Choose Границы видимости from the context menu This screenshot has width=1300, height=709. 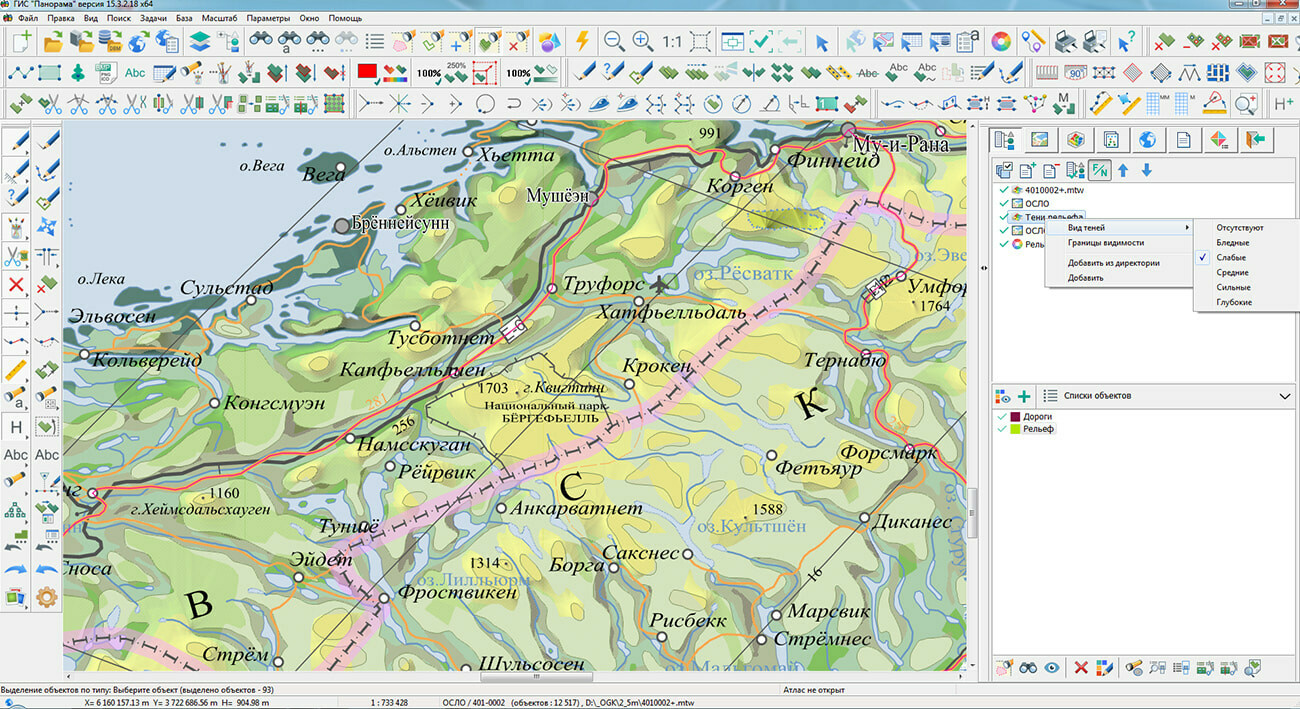point(1105,243)
